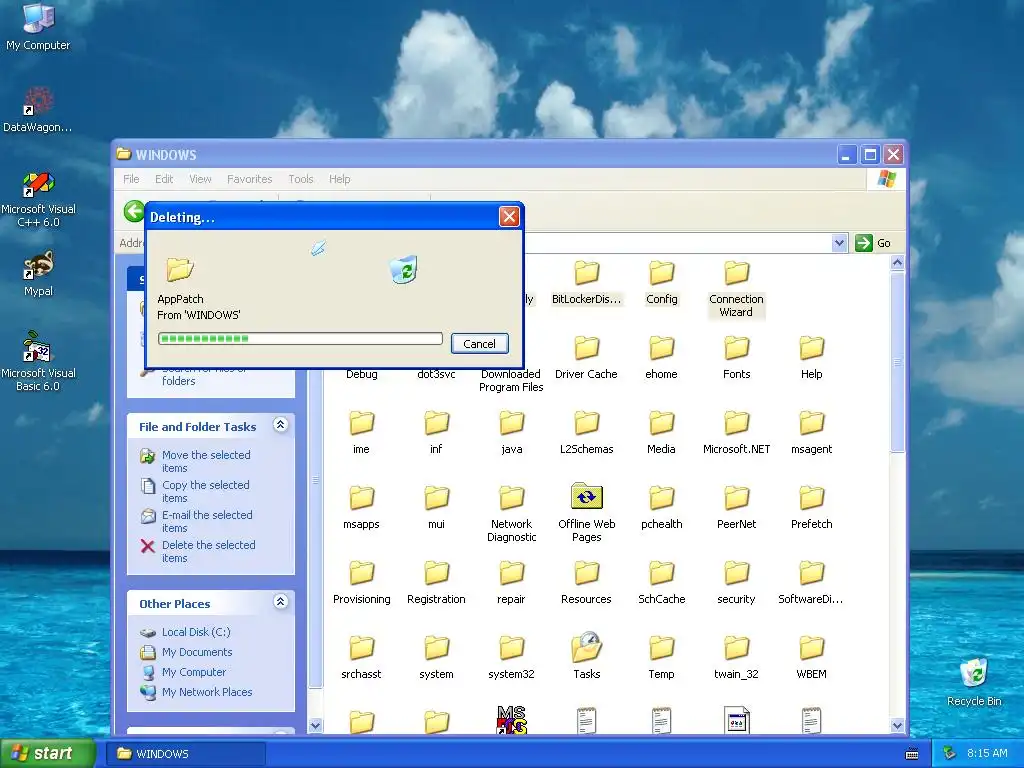Select the ime folder
Viewport: 1024px width, 768px height.
click(x=361, y=432)
